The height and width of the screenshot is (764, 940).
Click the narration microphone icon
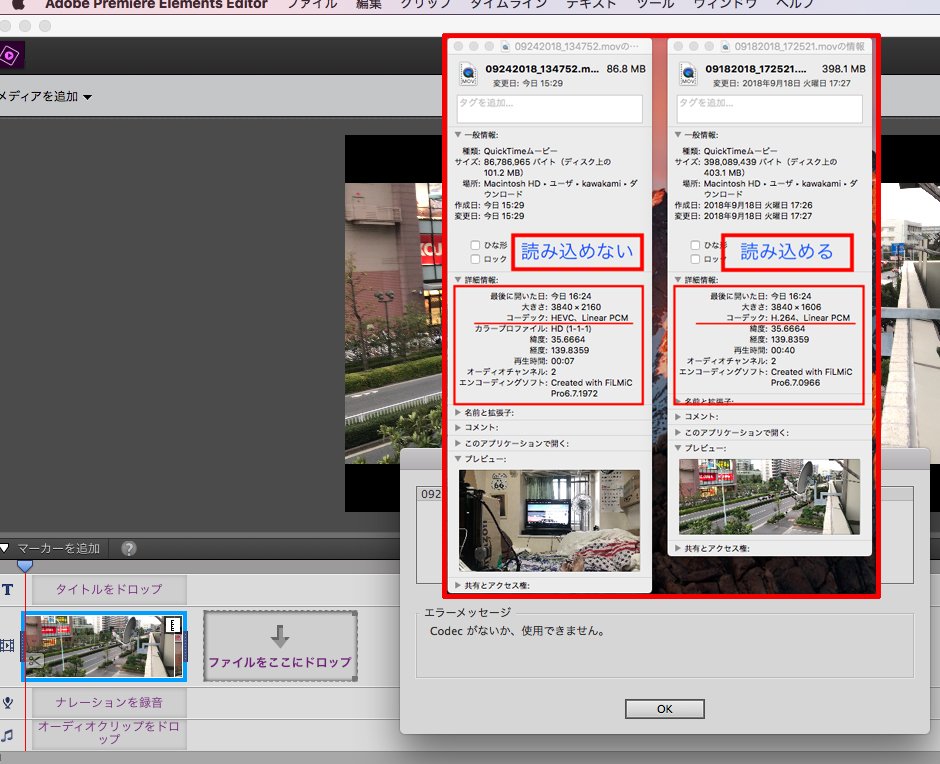pos(8,702)
